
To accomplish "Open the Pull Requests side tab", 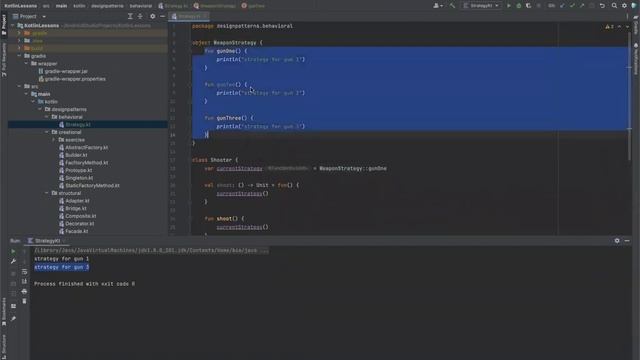I will [4, 60].
